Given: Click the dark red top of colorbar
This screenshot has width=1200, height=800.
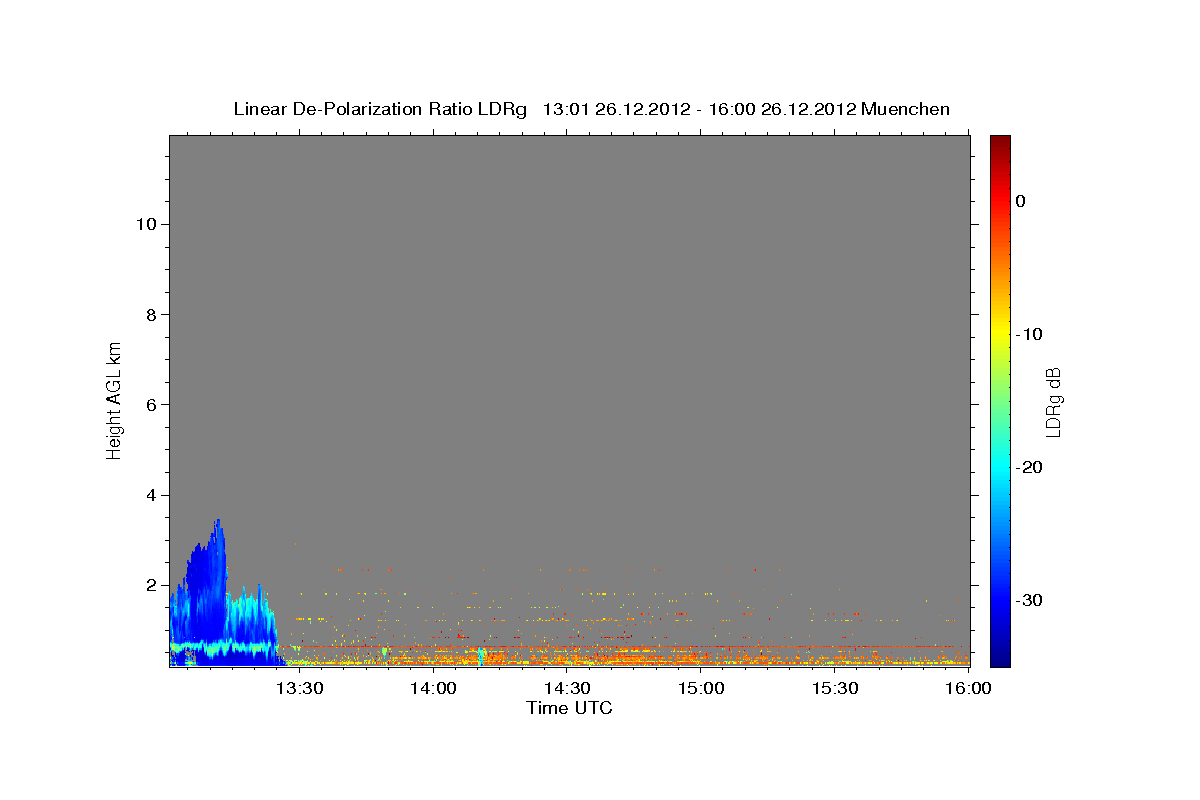Looking at the screenshot, I should coord(1000,143).
